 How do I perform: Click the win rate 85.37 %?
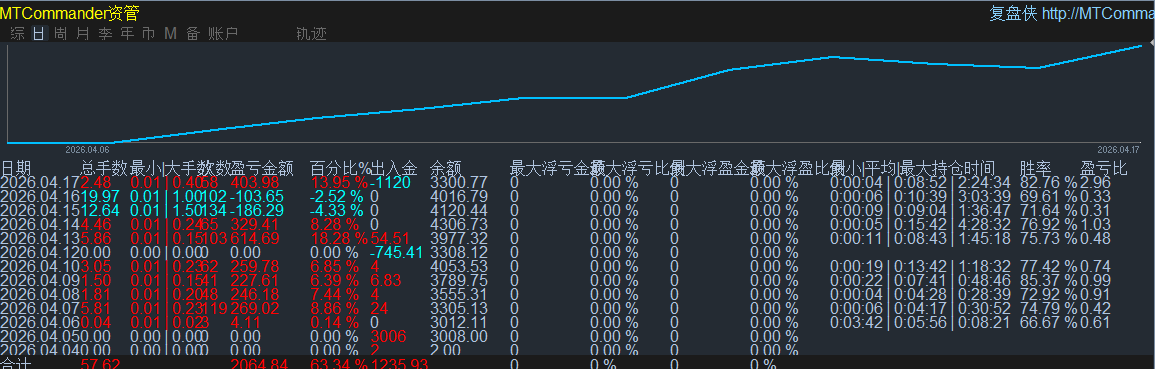(1049, 281)
